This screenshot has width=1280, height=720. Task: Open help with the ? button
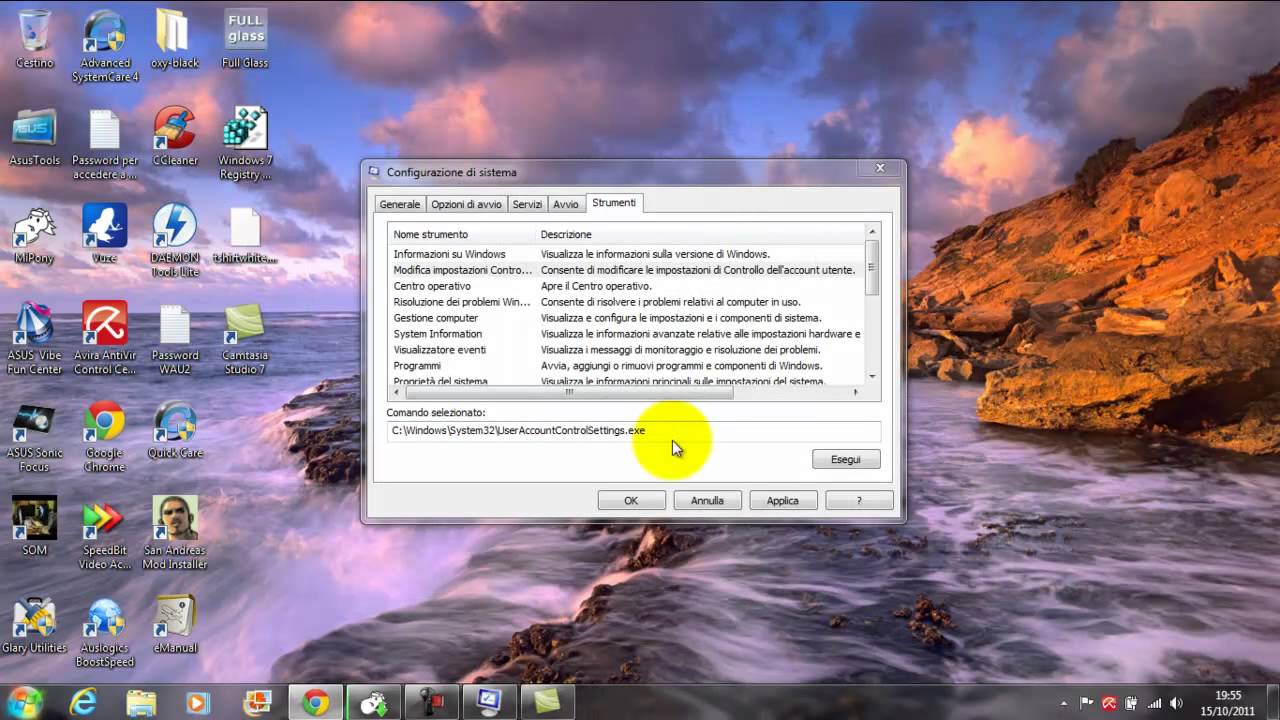859,500
